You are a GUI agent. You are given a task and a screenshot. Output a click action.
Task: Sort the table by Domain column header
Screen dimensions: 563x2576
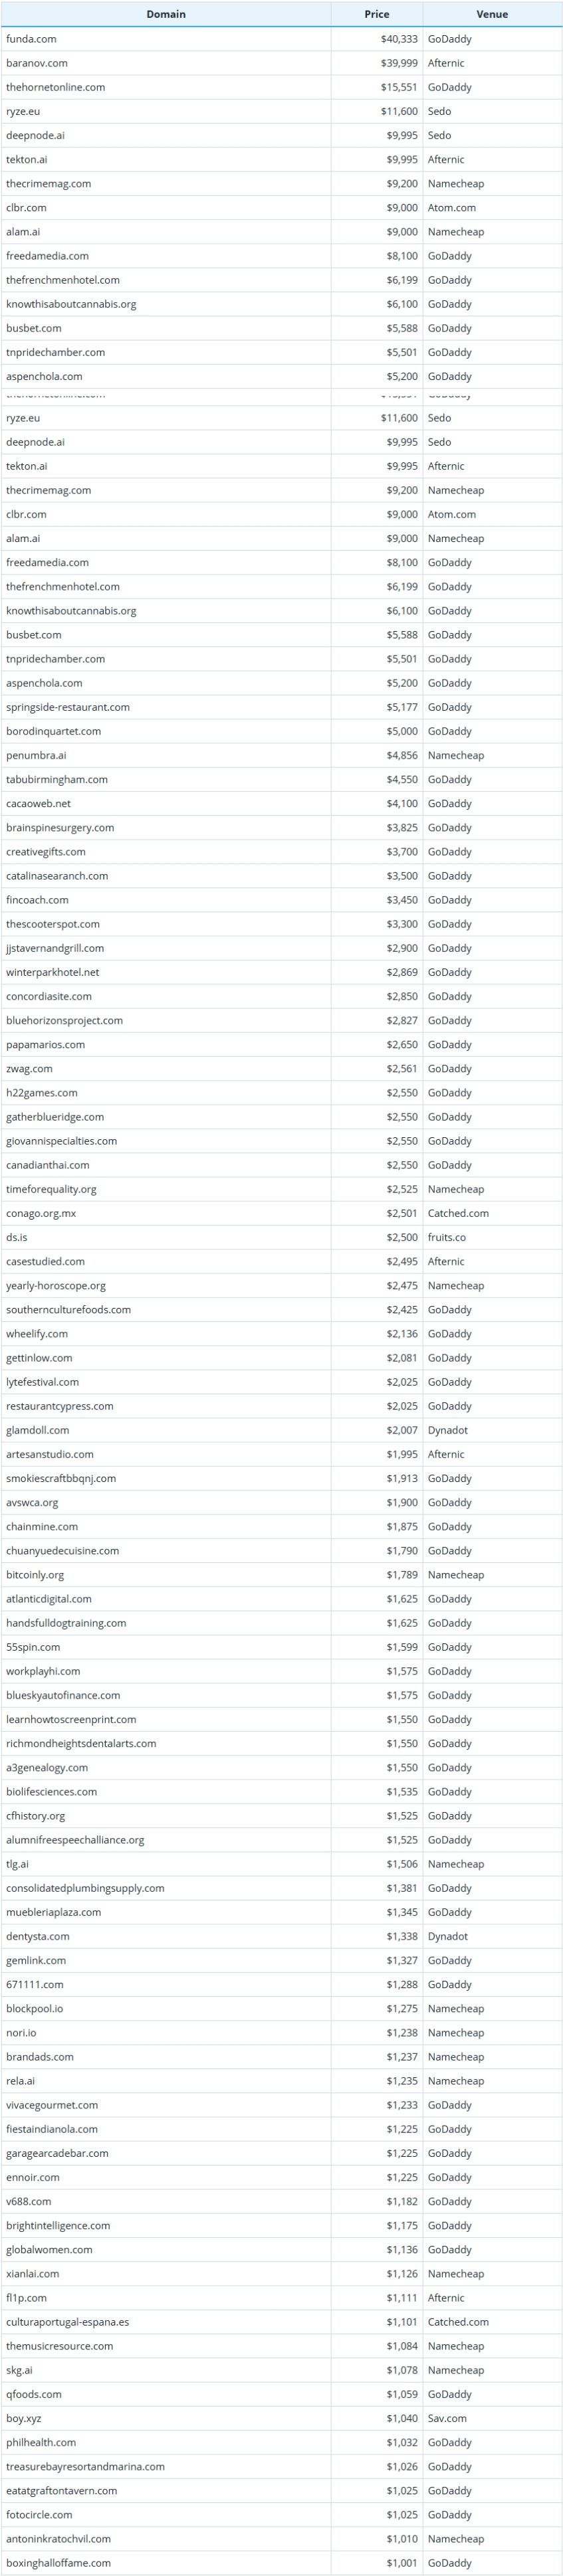click(x=166, y=14)
